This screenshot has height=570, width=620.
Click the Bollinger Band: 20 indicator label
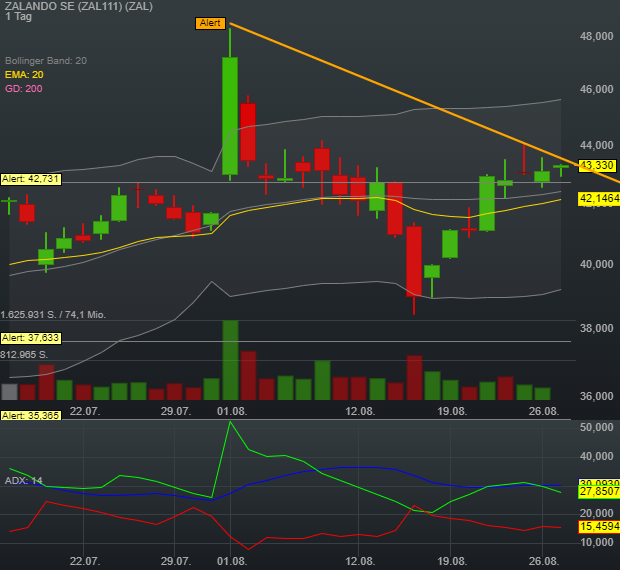(46, 60)
